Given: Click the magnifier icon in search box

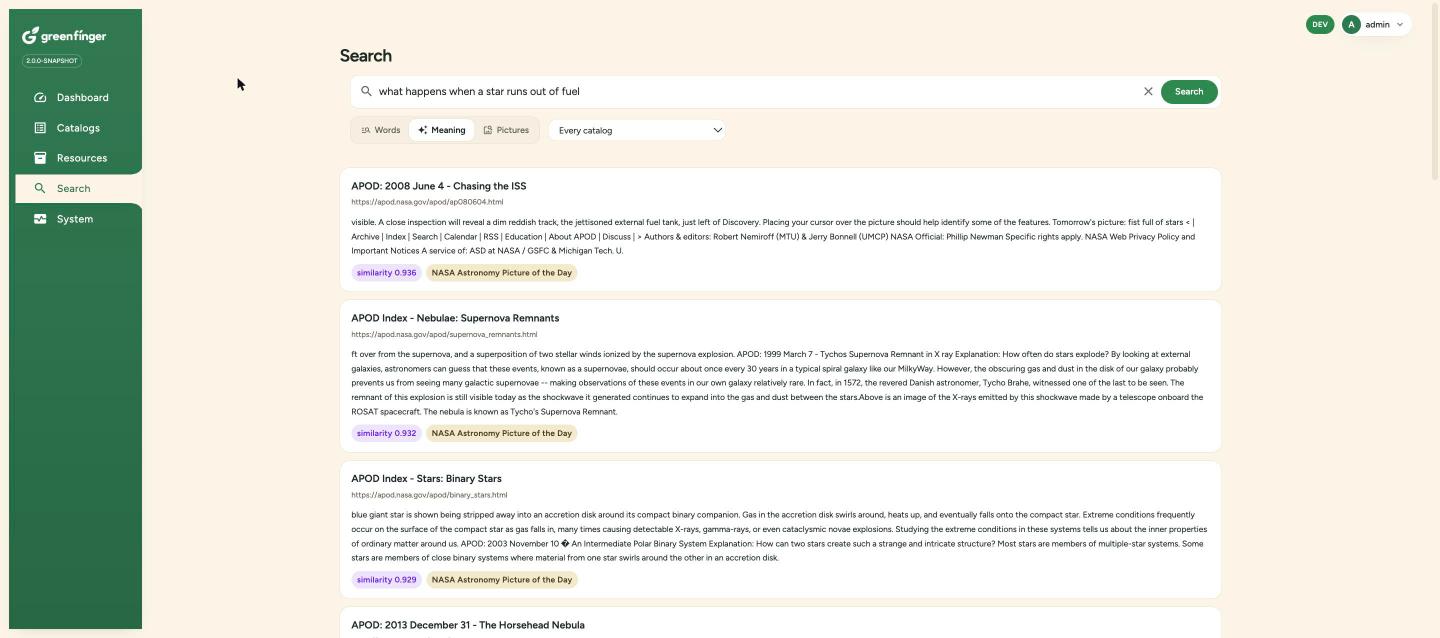Looking at the screenshot, I should 366,91.
